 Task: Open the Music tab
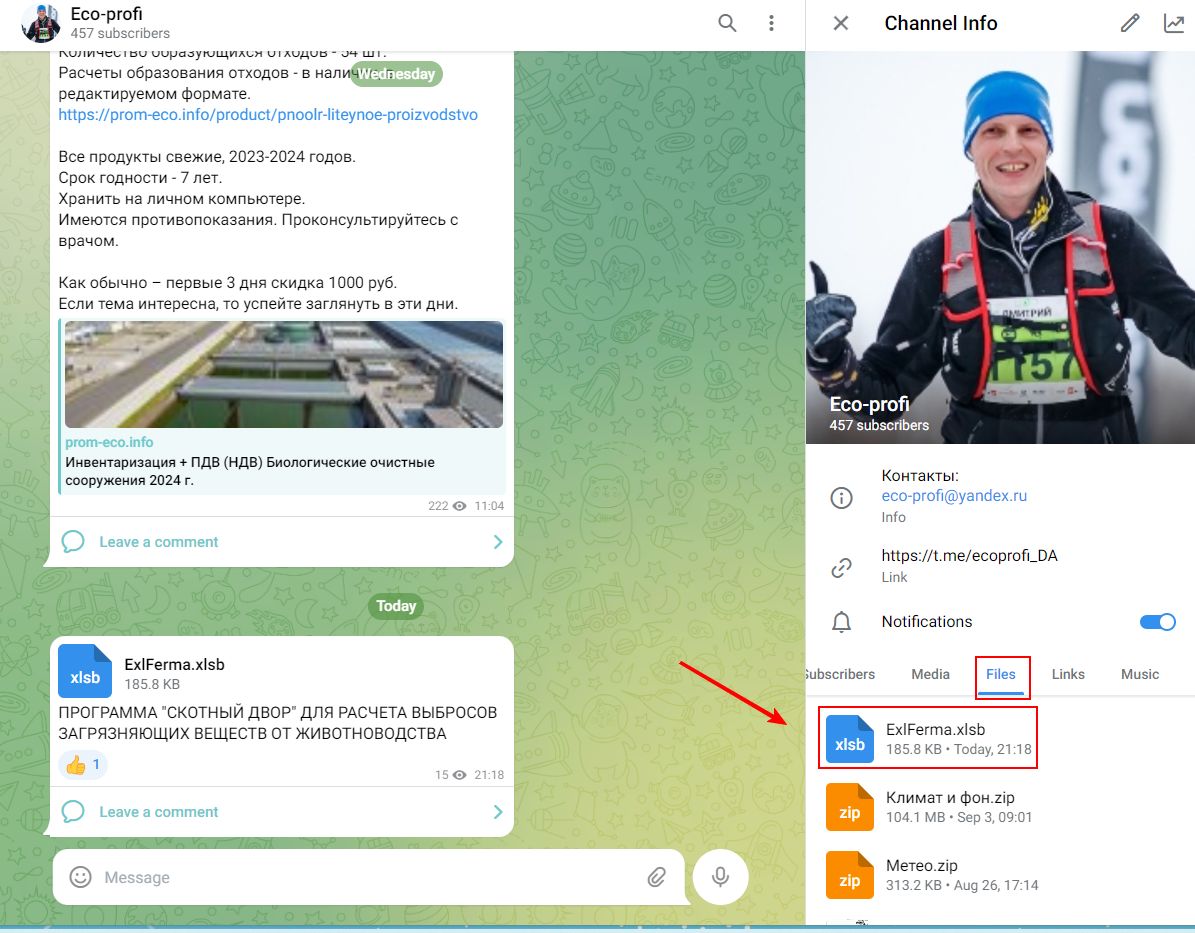click(1139, 674)
